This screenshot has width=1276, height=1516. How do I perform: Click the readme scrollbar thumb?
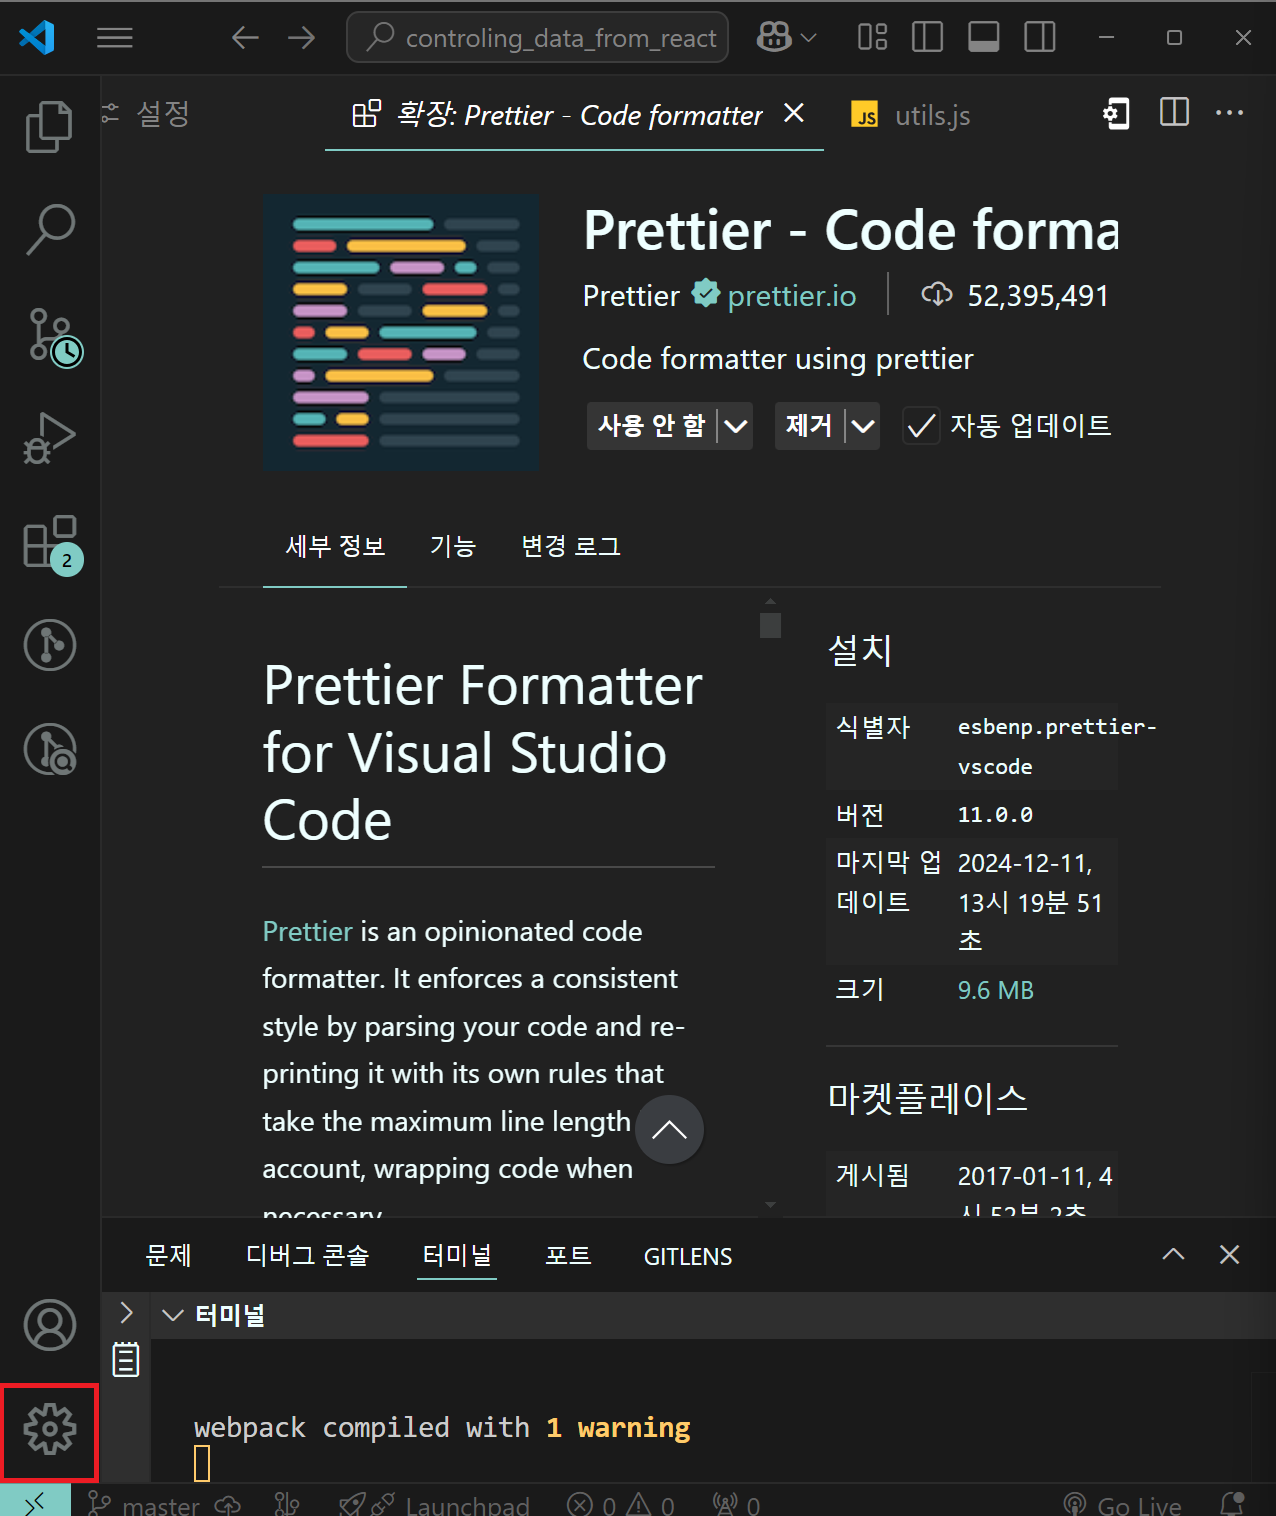coord(770,625)
